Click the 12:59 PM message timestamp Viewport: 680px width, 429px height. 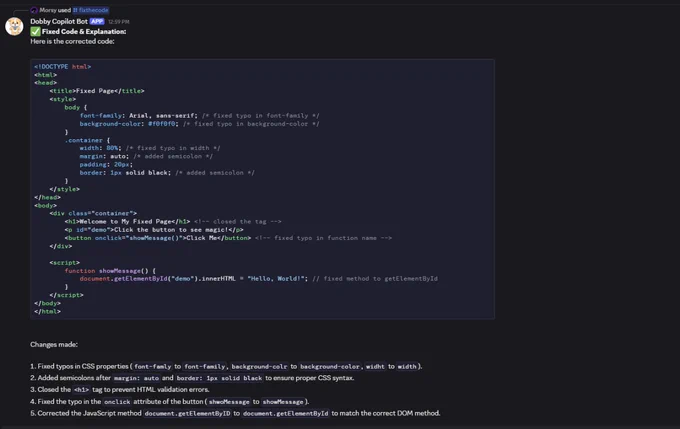coord(118,22)
